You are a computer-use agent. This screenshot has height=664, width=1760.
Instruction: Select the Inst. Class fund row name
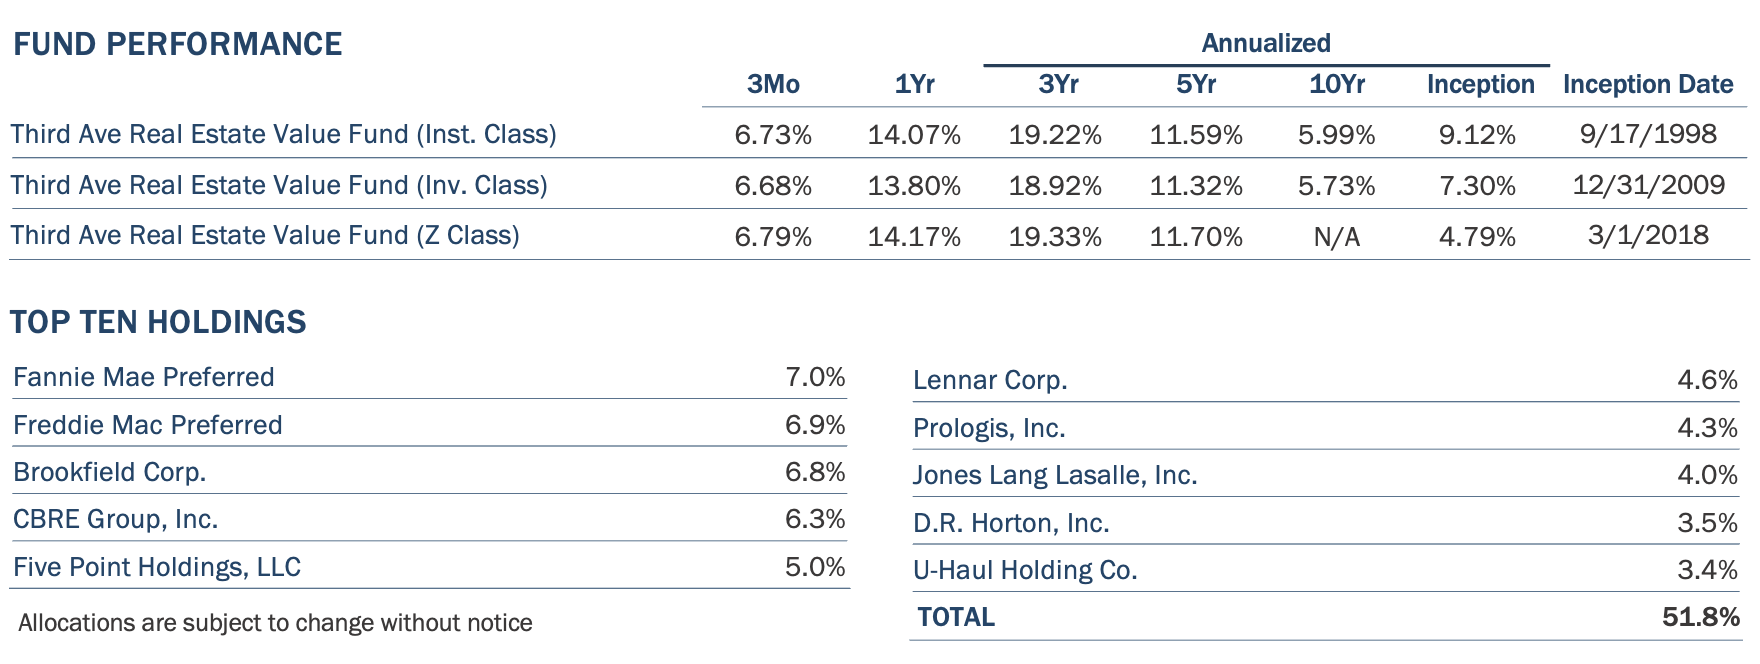click(283, 134)
